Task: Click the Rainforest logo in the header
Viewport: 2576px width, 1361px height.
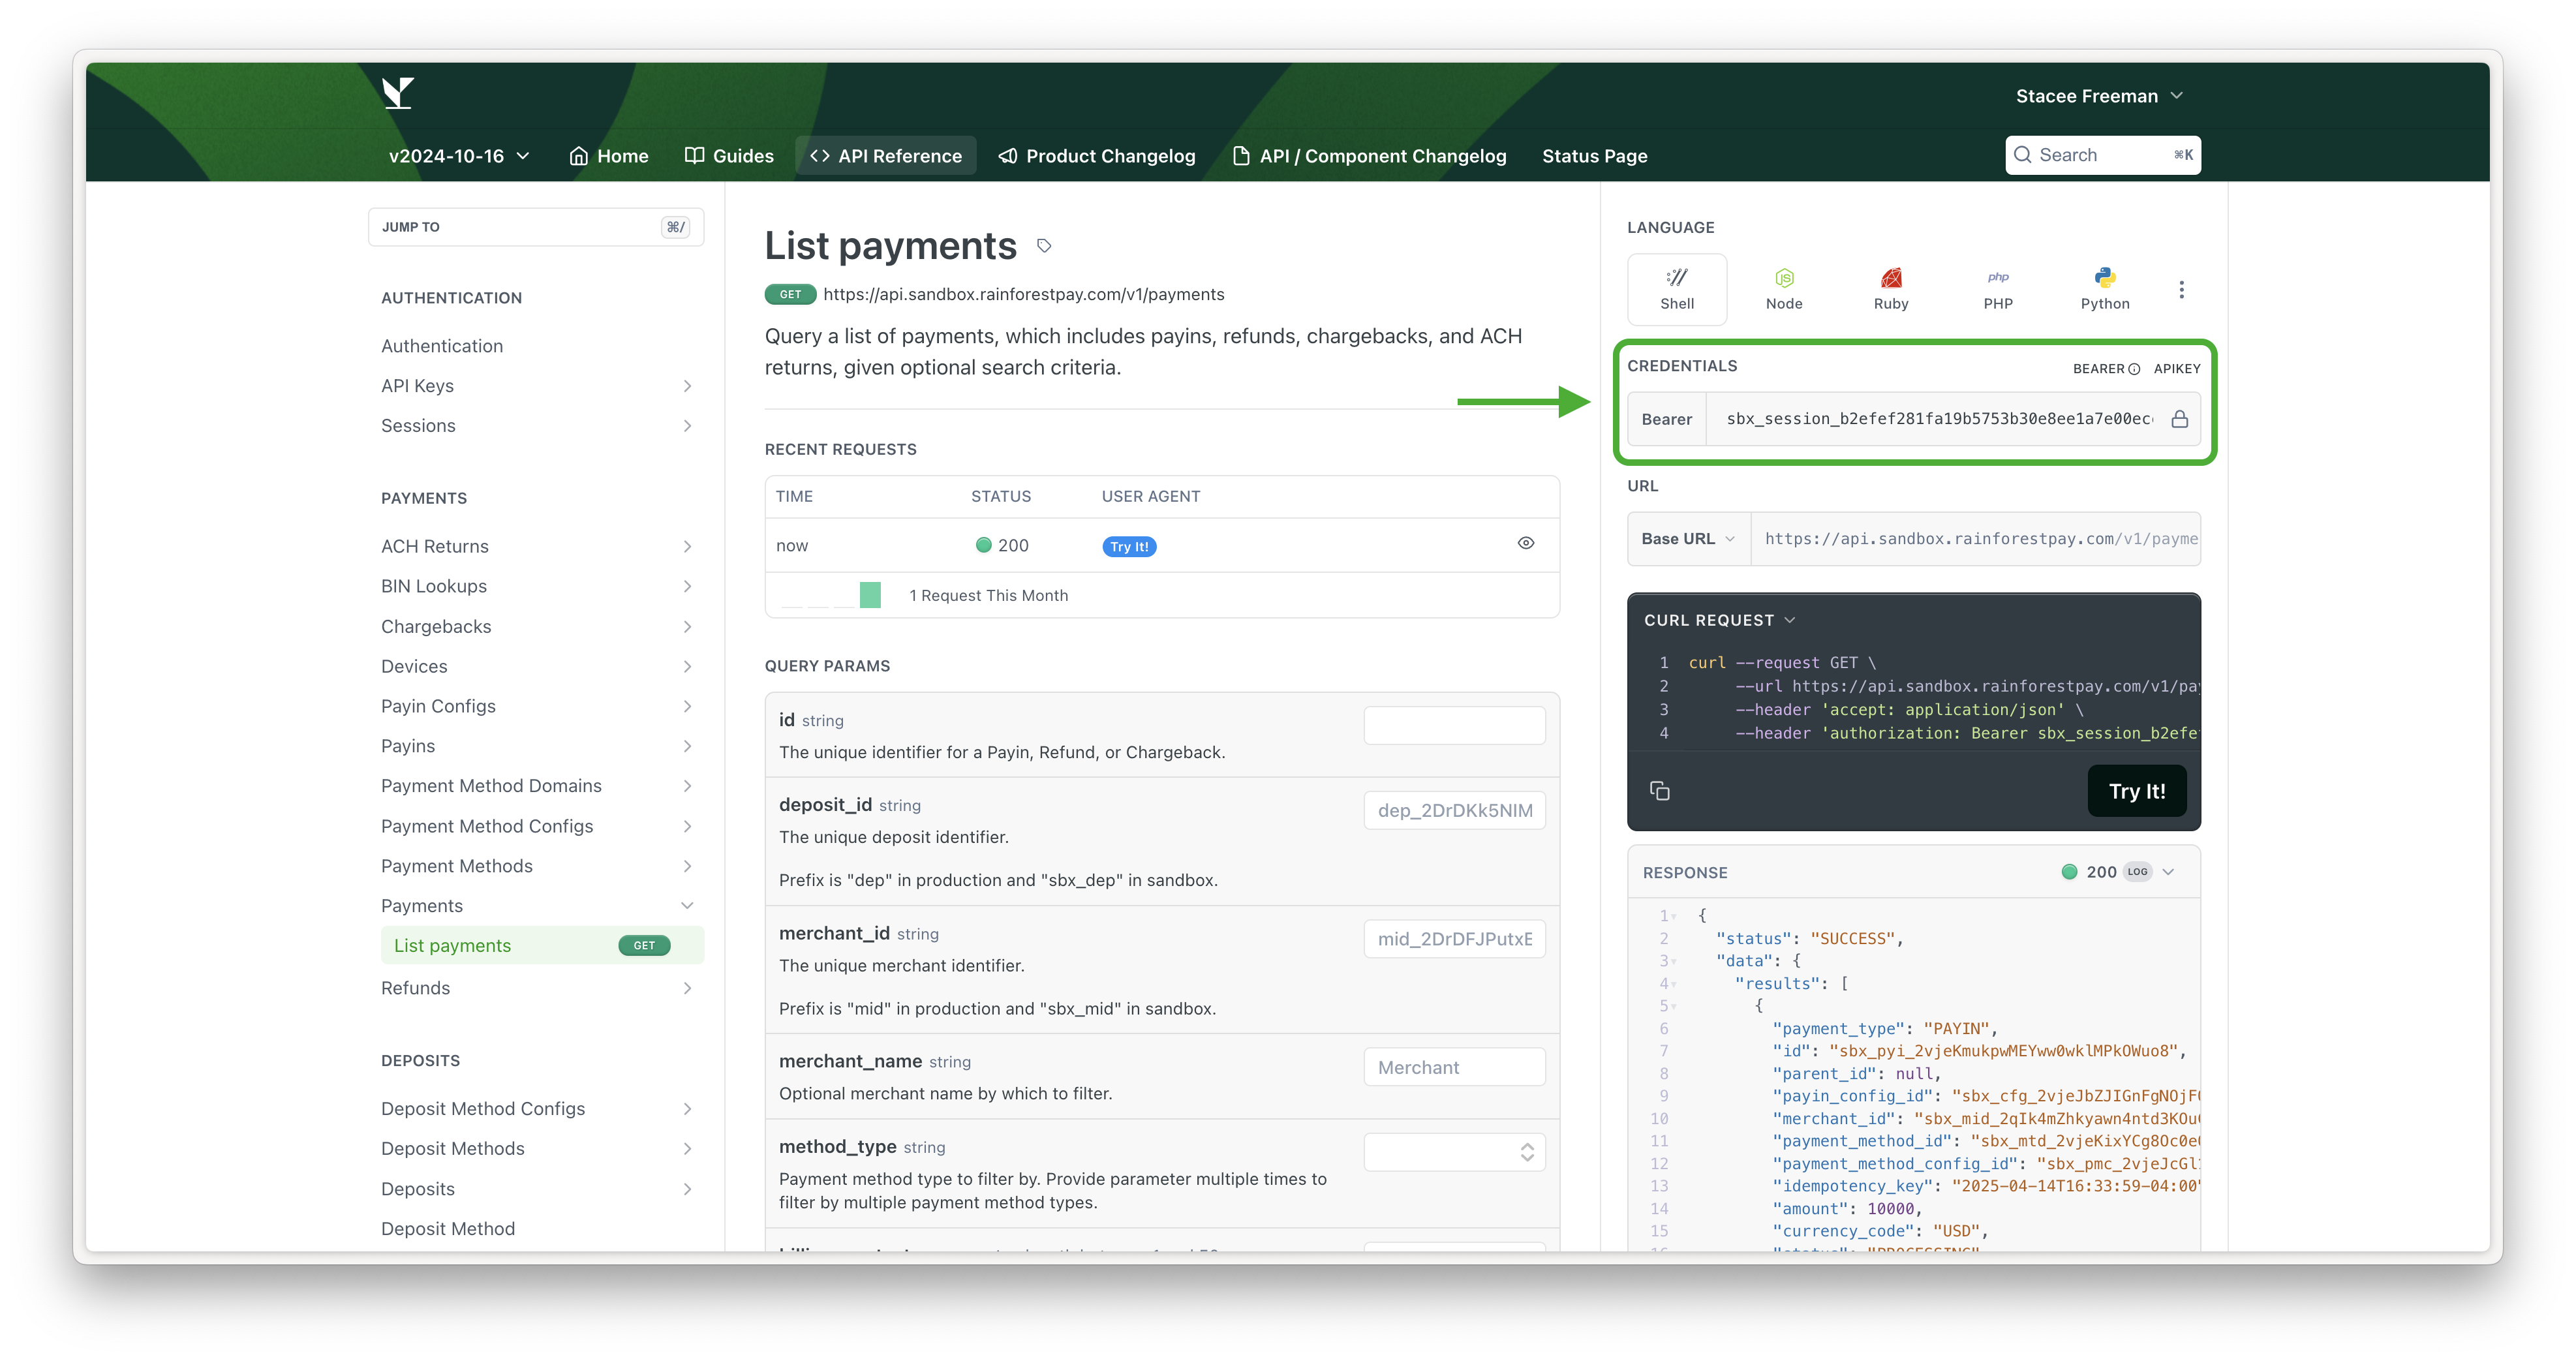Action: pos(398,93)
